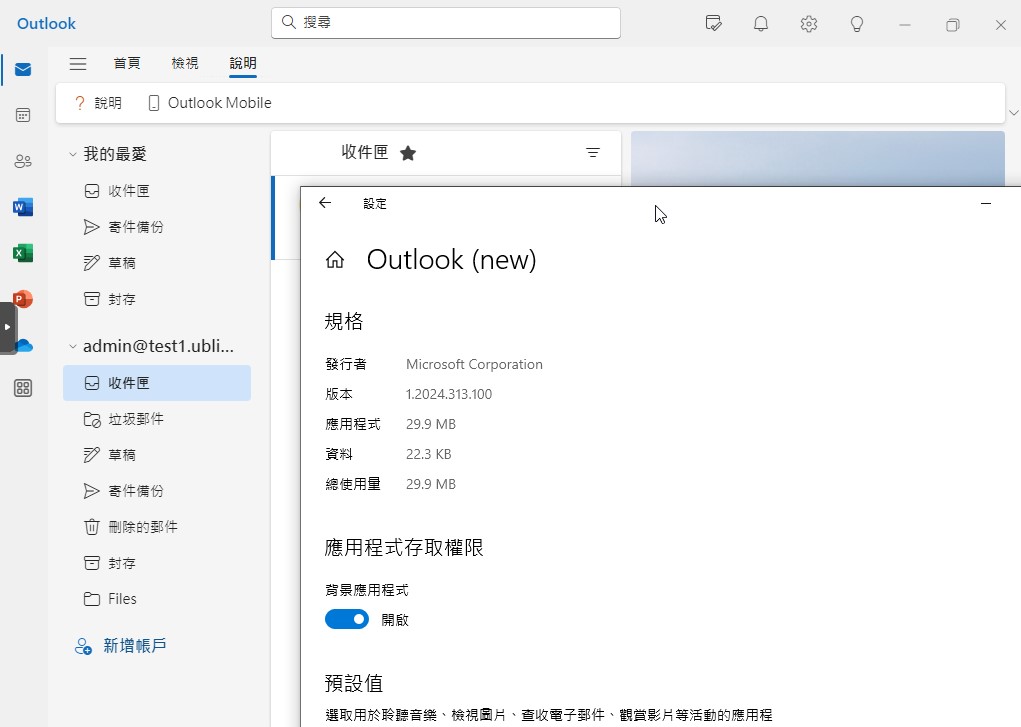The height and width of the screenshot is (727, 1021).
Task: Open the inbox filter icon
Action: (x=593, y=153)
